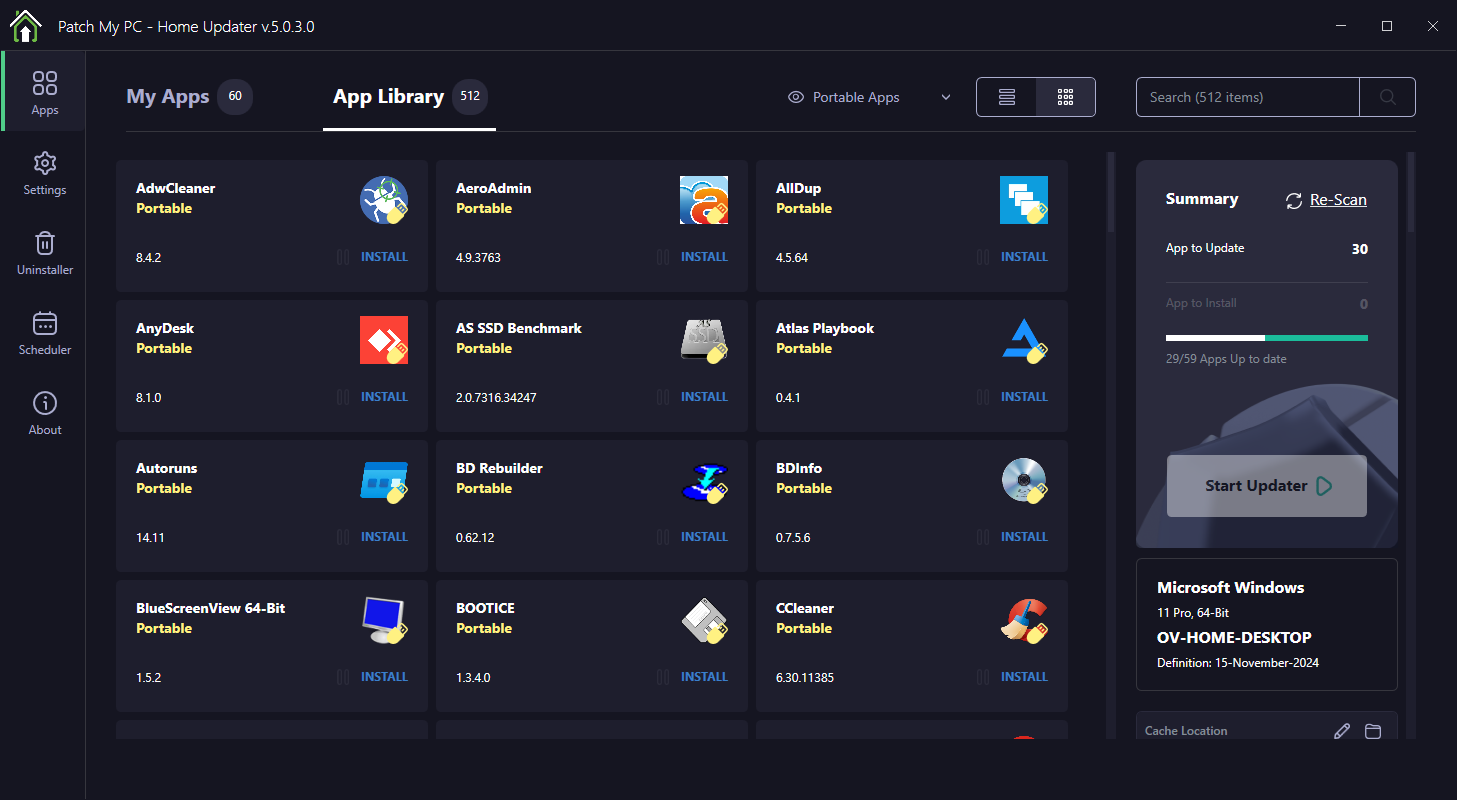The width and height of the screenshot is (1457, 800).
Task: Click the Re-Scan link
Action: [1338, 200]
